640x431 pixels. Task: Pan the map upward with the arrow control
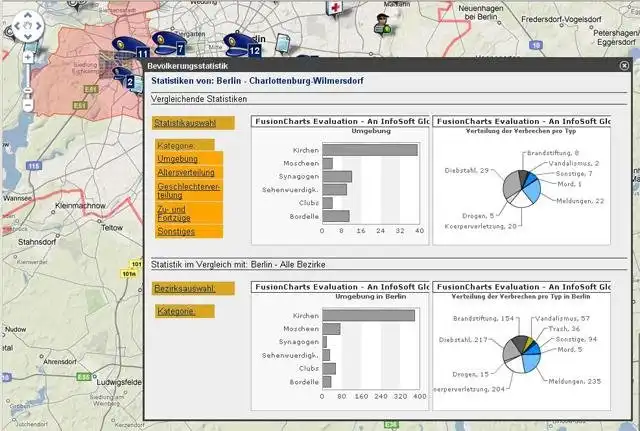(27, 15)
